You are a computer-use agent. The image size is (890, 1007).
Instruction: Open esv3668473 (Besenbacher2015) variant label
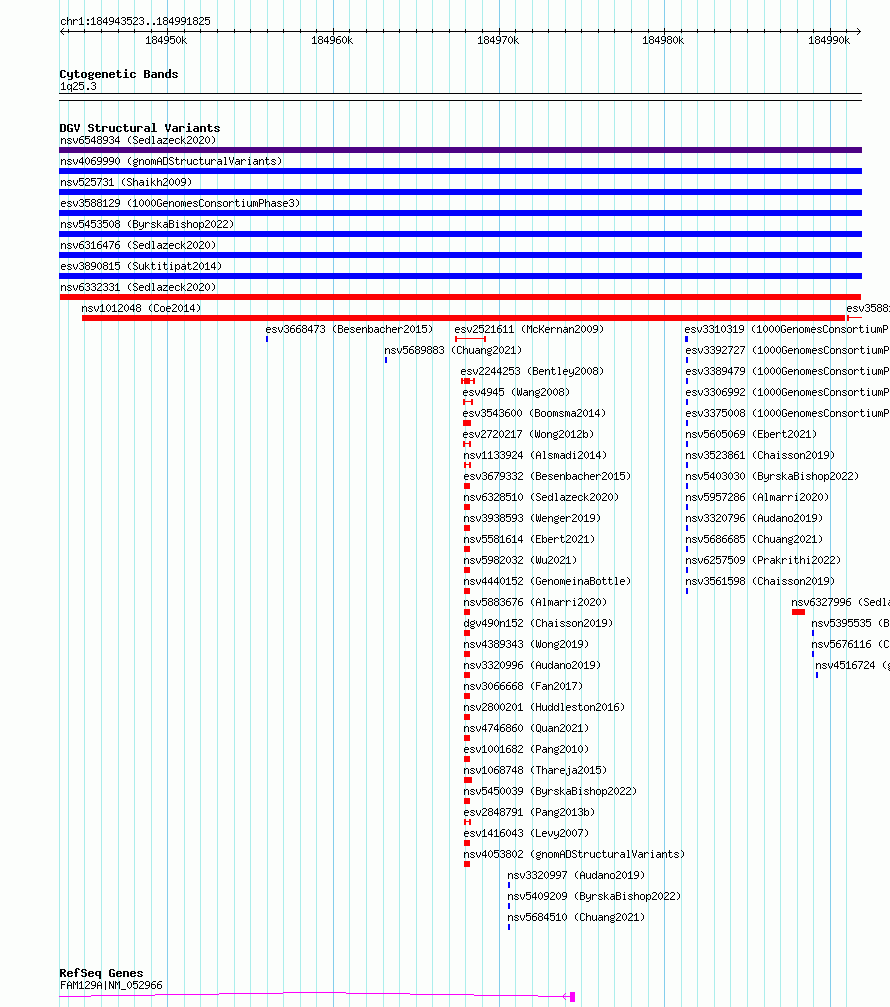349,329
